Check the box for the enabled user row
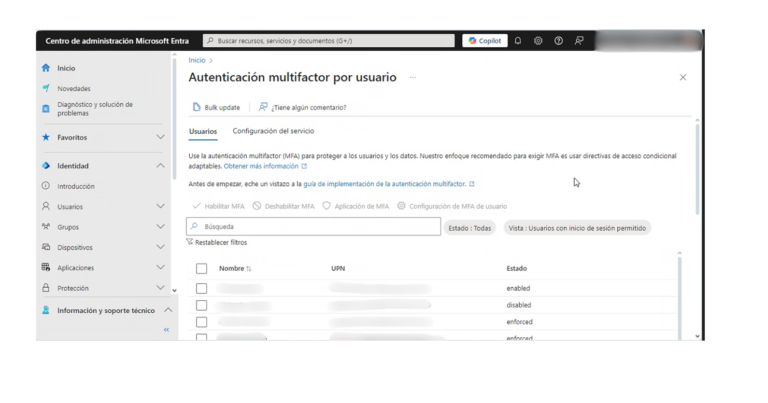768x403 pixels. click(201, 289)
